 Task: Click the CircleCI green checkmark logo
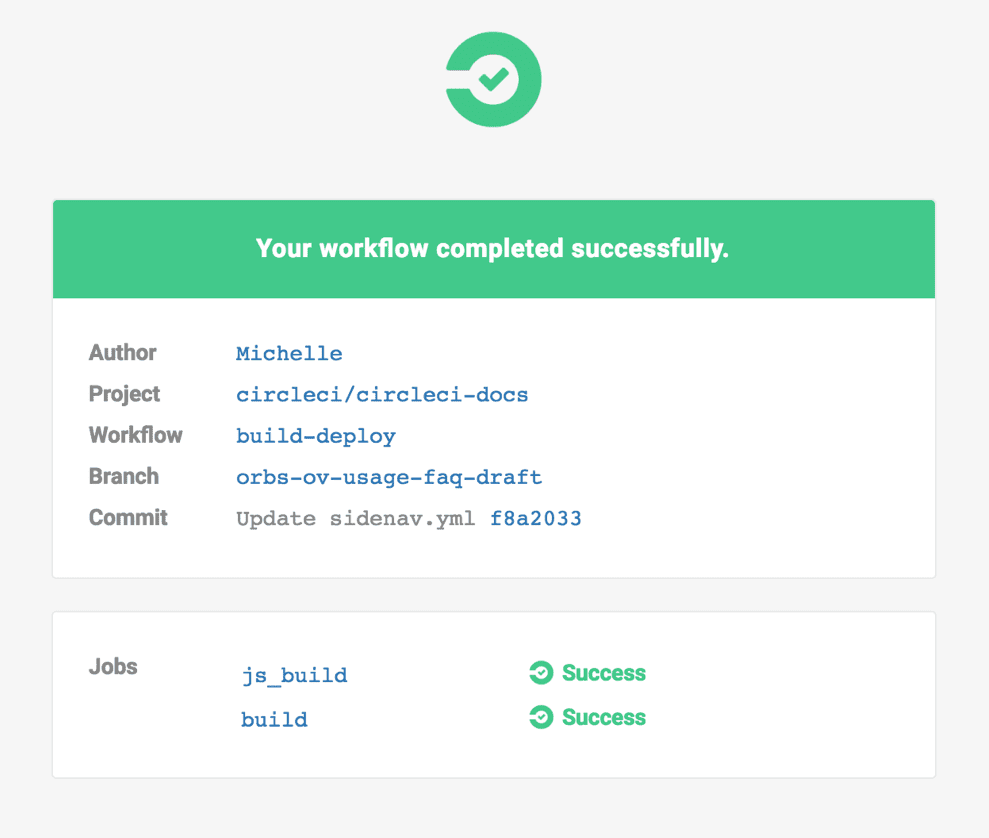click(x=493, y=79)
